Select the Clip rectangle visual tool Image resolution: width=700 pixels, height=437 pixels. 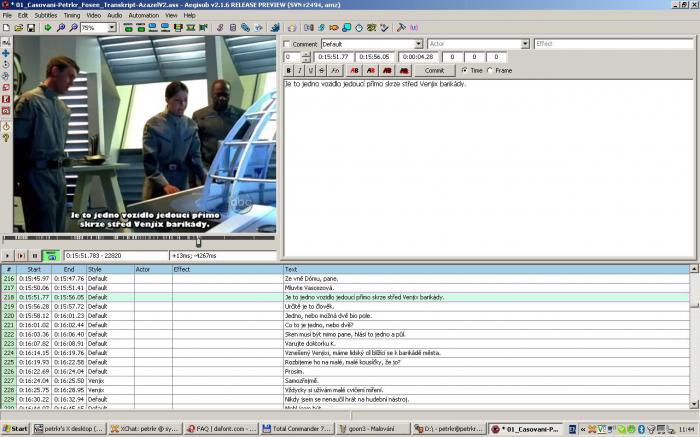tap(6, 99)
